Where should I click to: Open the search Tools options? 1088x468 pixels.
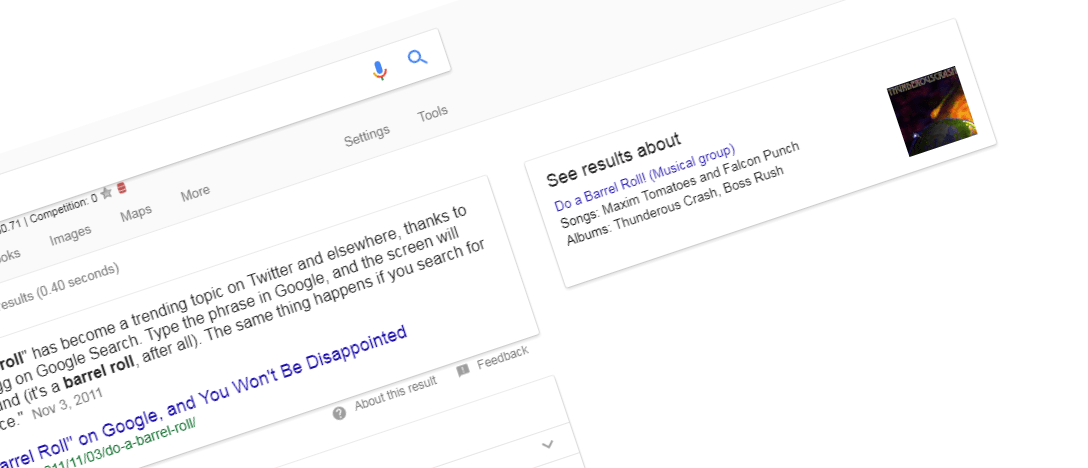[432, 114]
